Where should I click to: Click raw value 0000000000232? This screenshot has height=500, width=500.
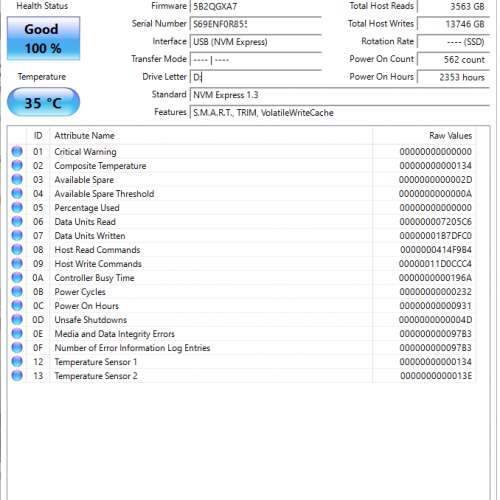tap(435, 292)
